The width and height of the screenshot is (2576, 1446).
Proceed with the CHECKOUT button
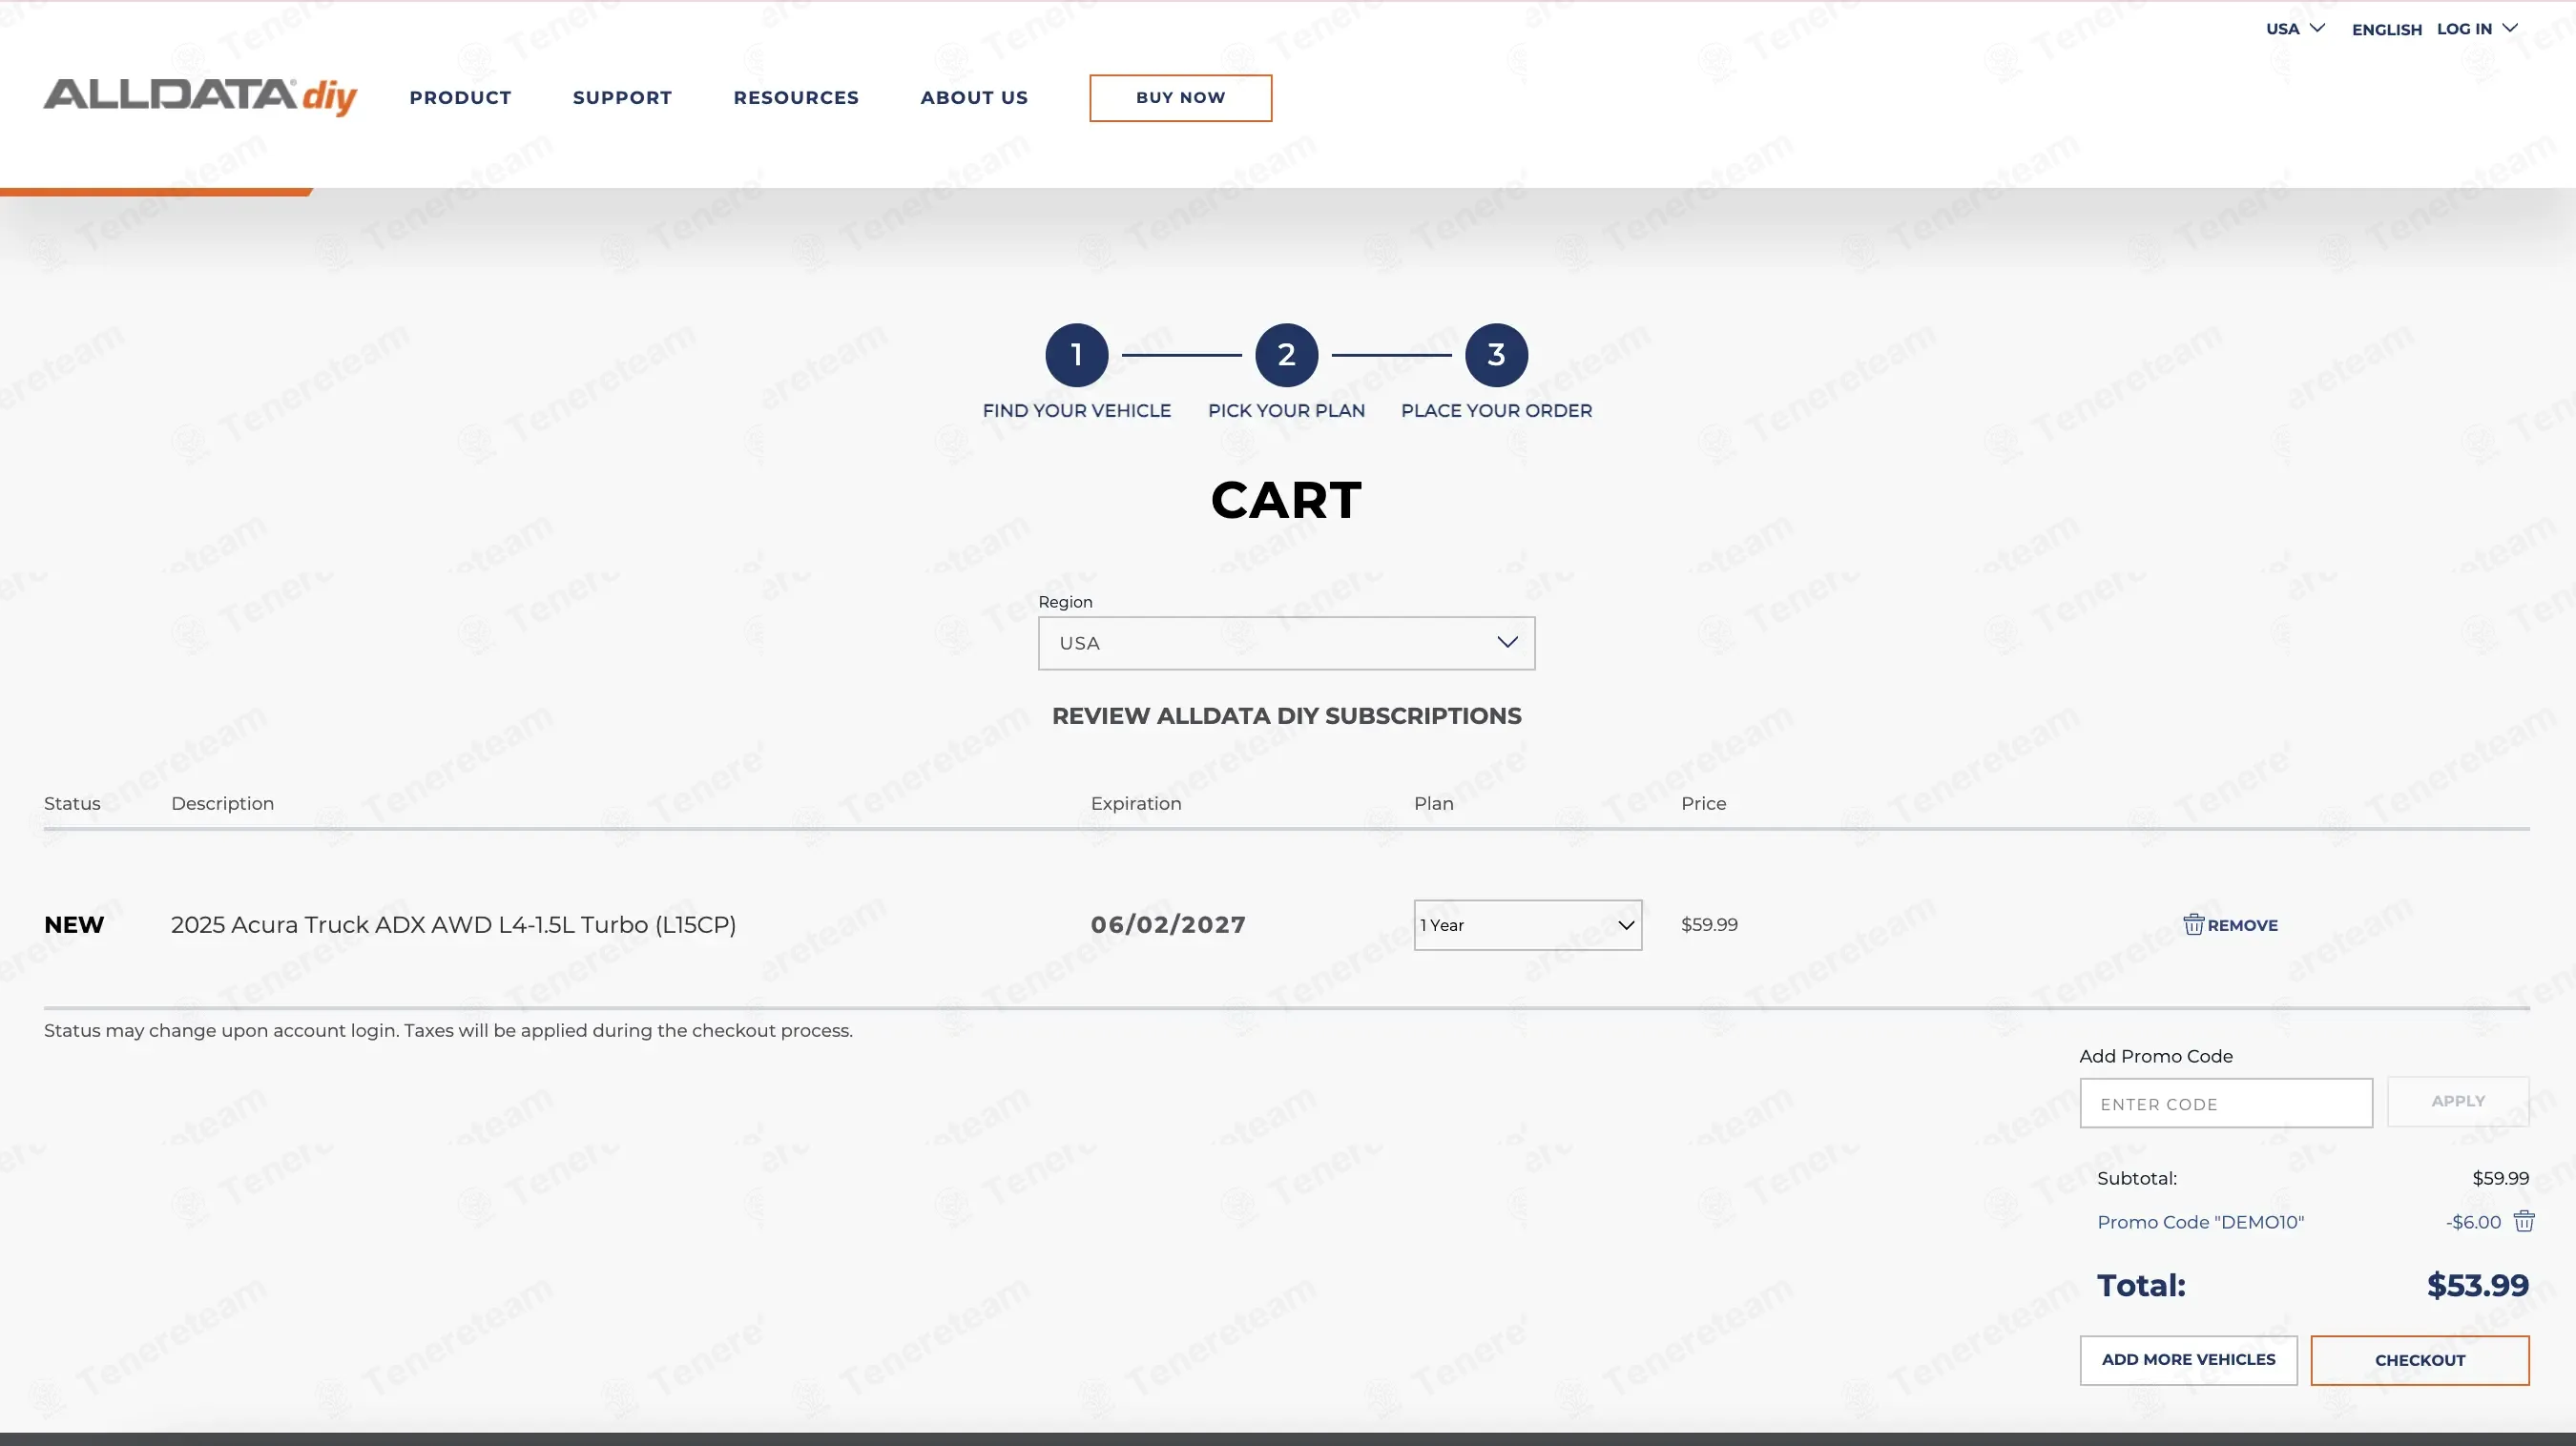point(2419,1360)
